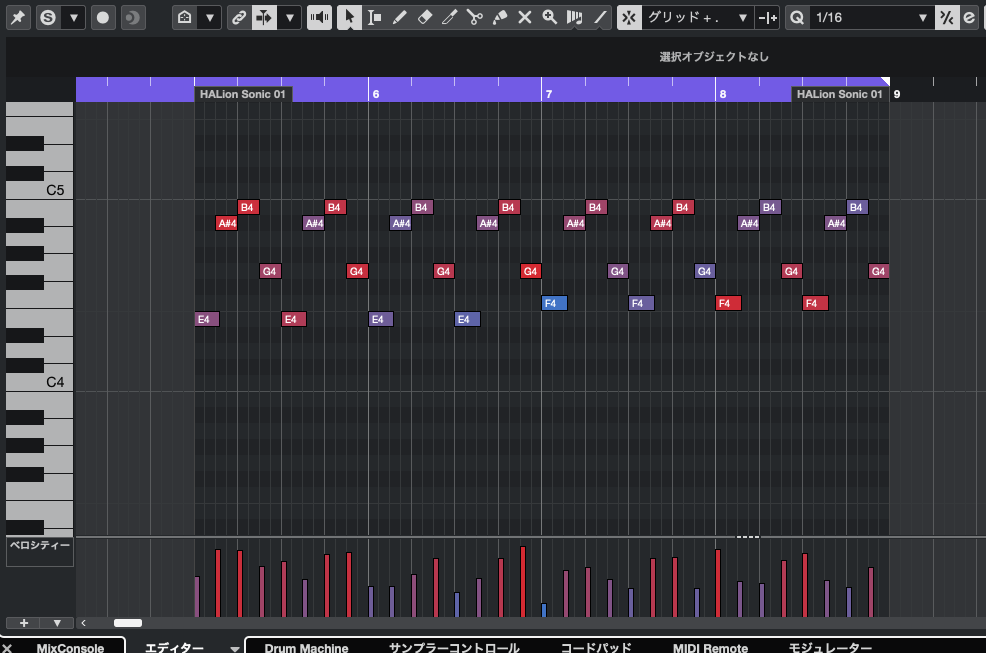The image size is (986, 653).
Task: Expand the Auto-Scroll options arrow
Action: pyautogui.click(x=289, y=17)
